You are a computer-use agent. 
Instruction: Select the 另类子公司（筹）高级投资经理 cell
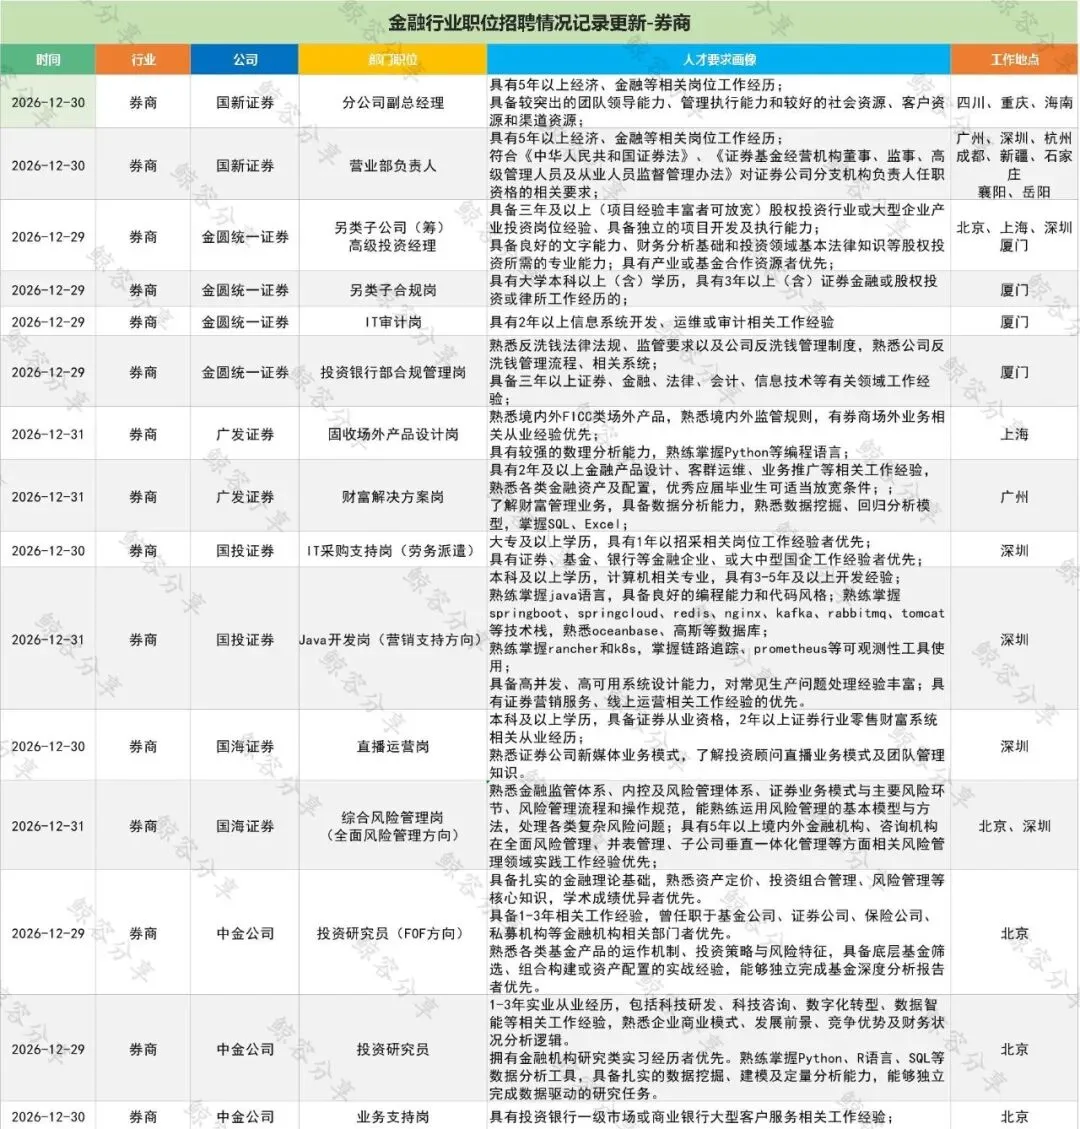[393, 236]
